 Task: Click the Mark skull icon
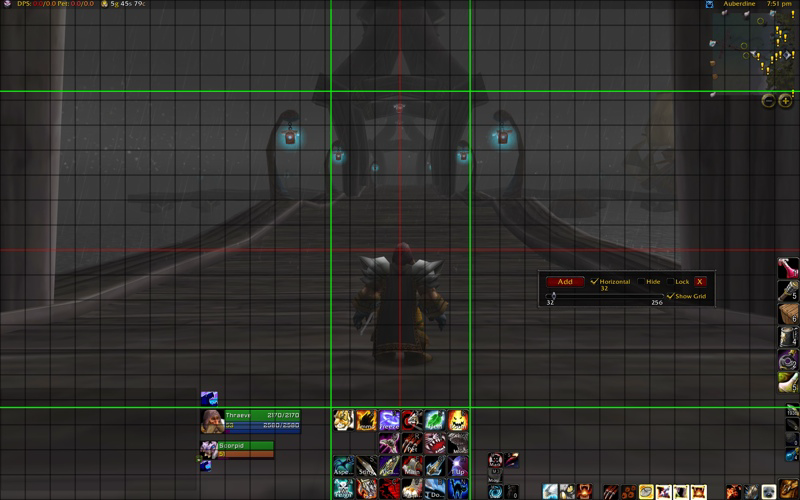pos(495,460)
